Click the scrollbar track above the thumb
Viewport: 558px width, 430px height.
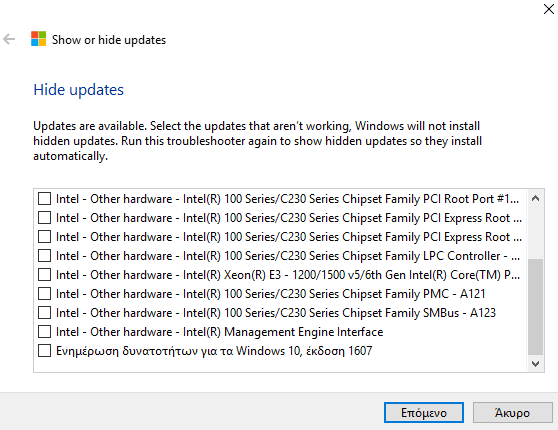coord(535,233)
